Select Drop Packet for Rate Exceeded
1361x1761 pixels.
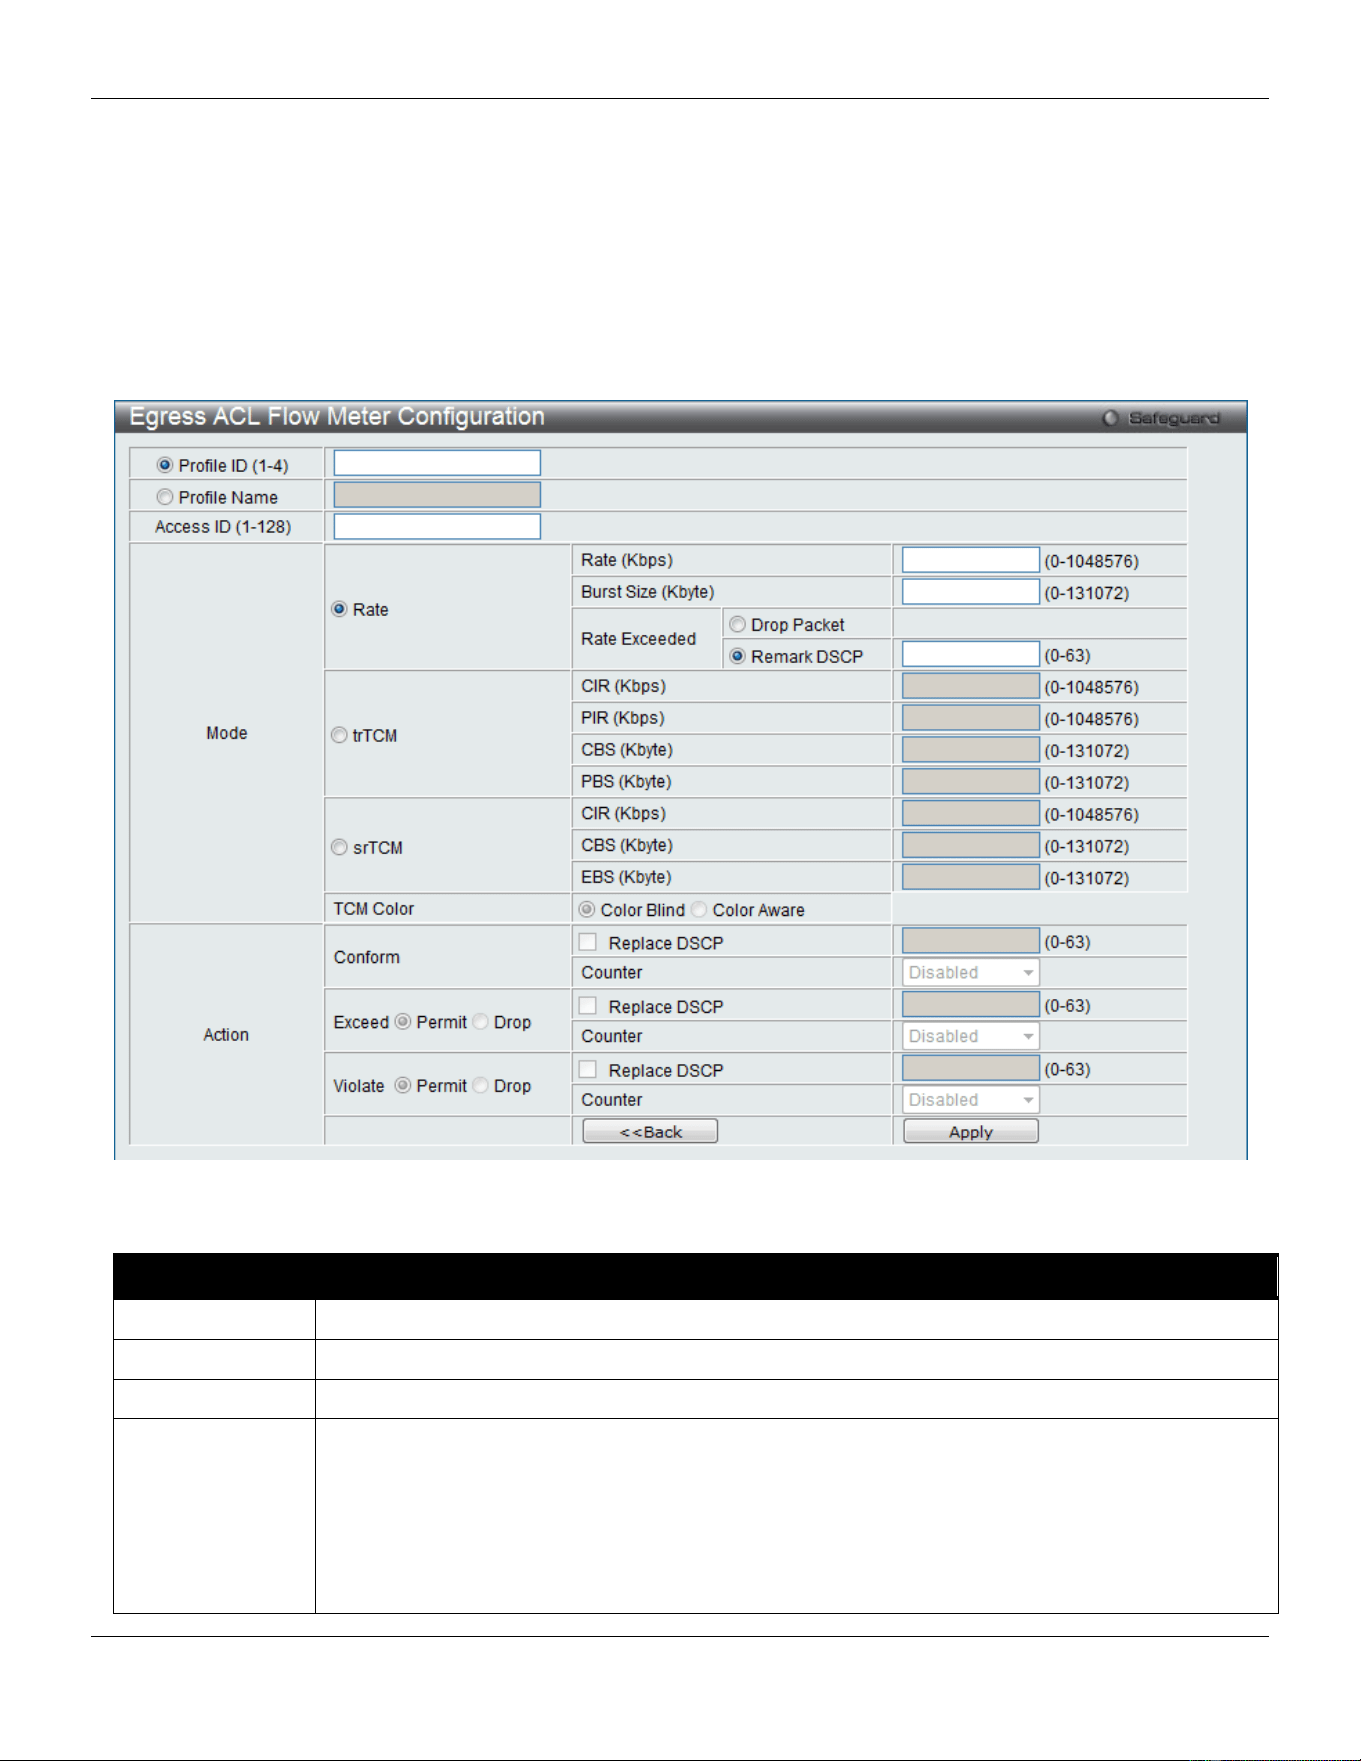738,624
